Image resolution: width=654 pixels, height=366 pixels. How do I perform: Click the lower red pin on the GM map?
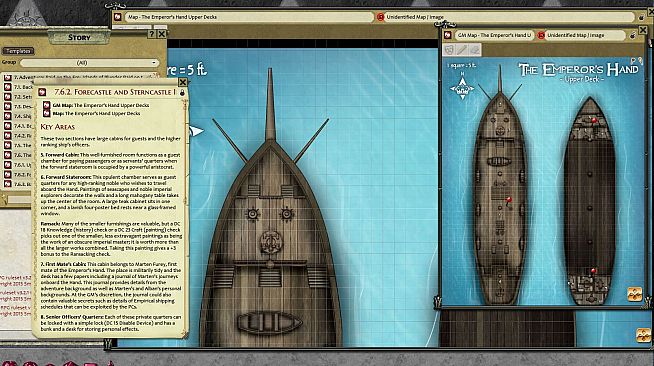(x=593, y=272)
